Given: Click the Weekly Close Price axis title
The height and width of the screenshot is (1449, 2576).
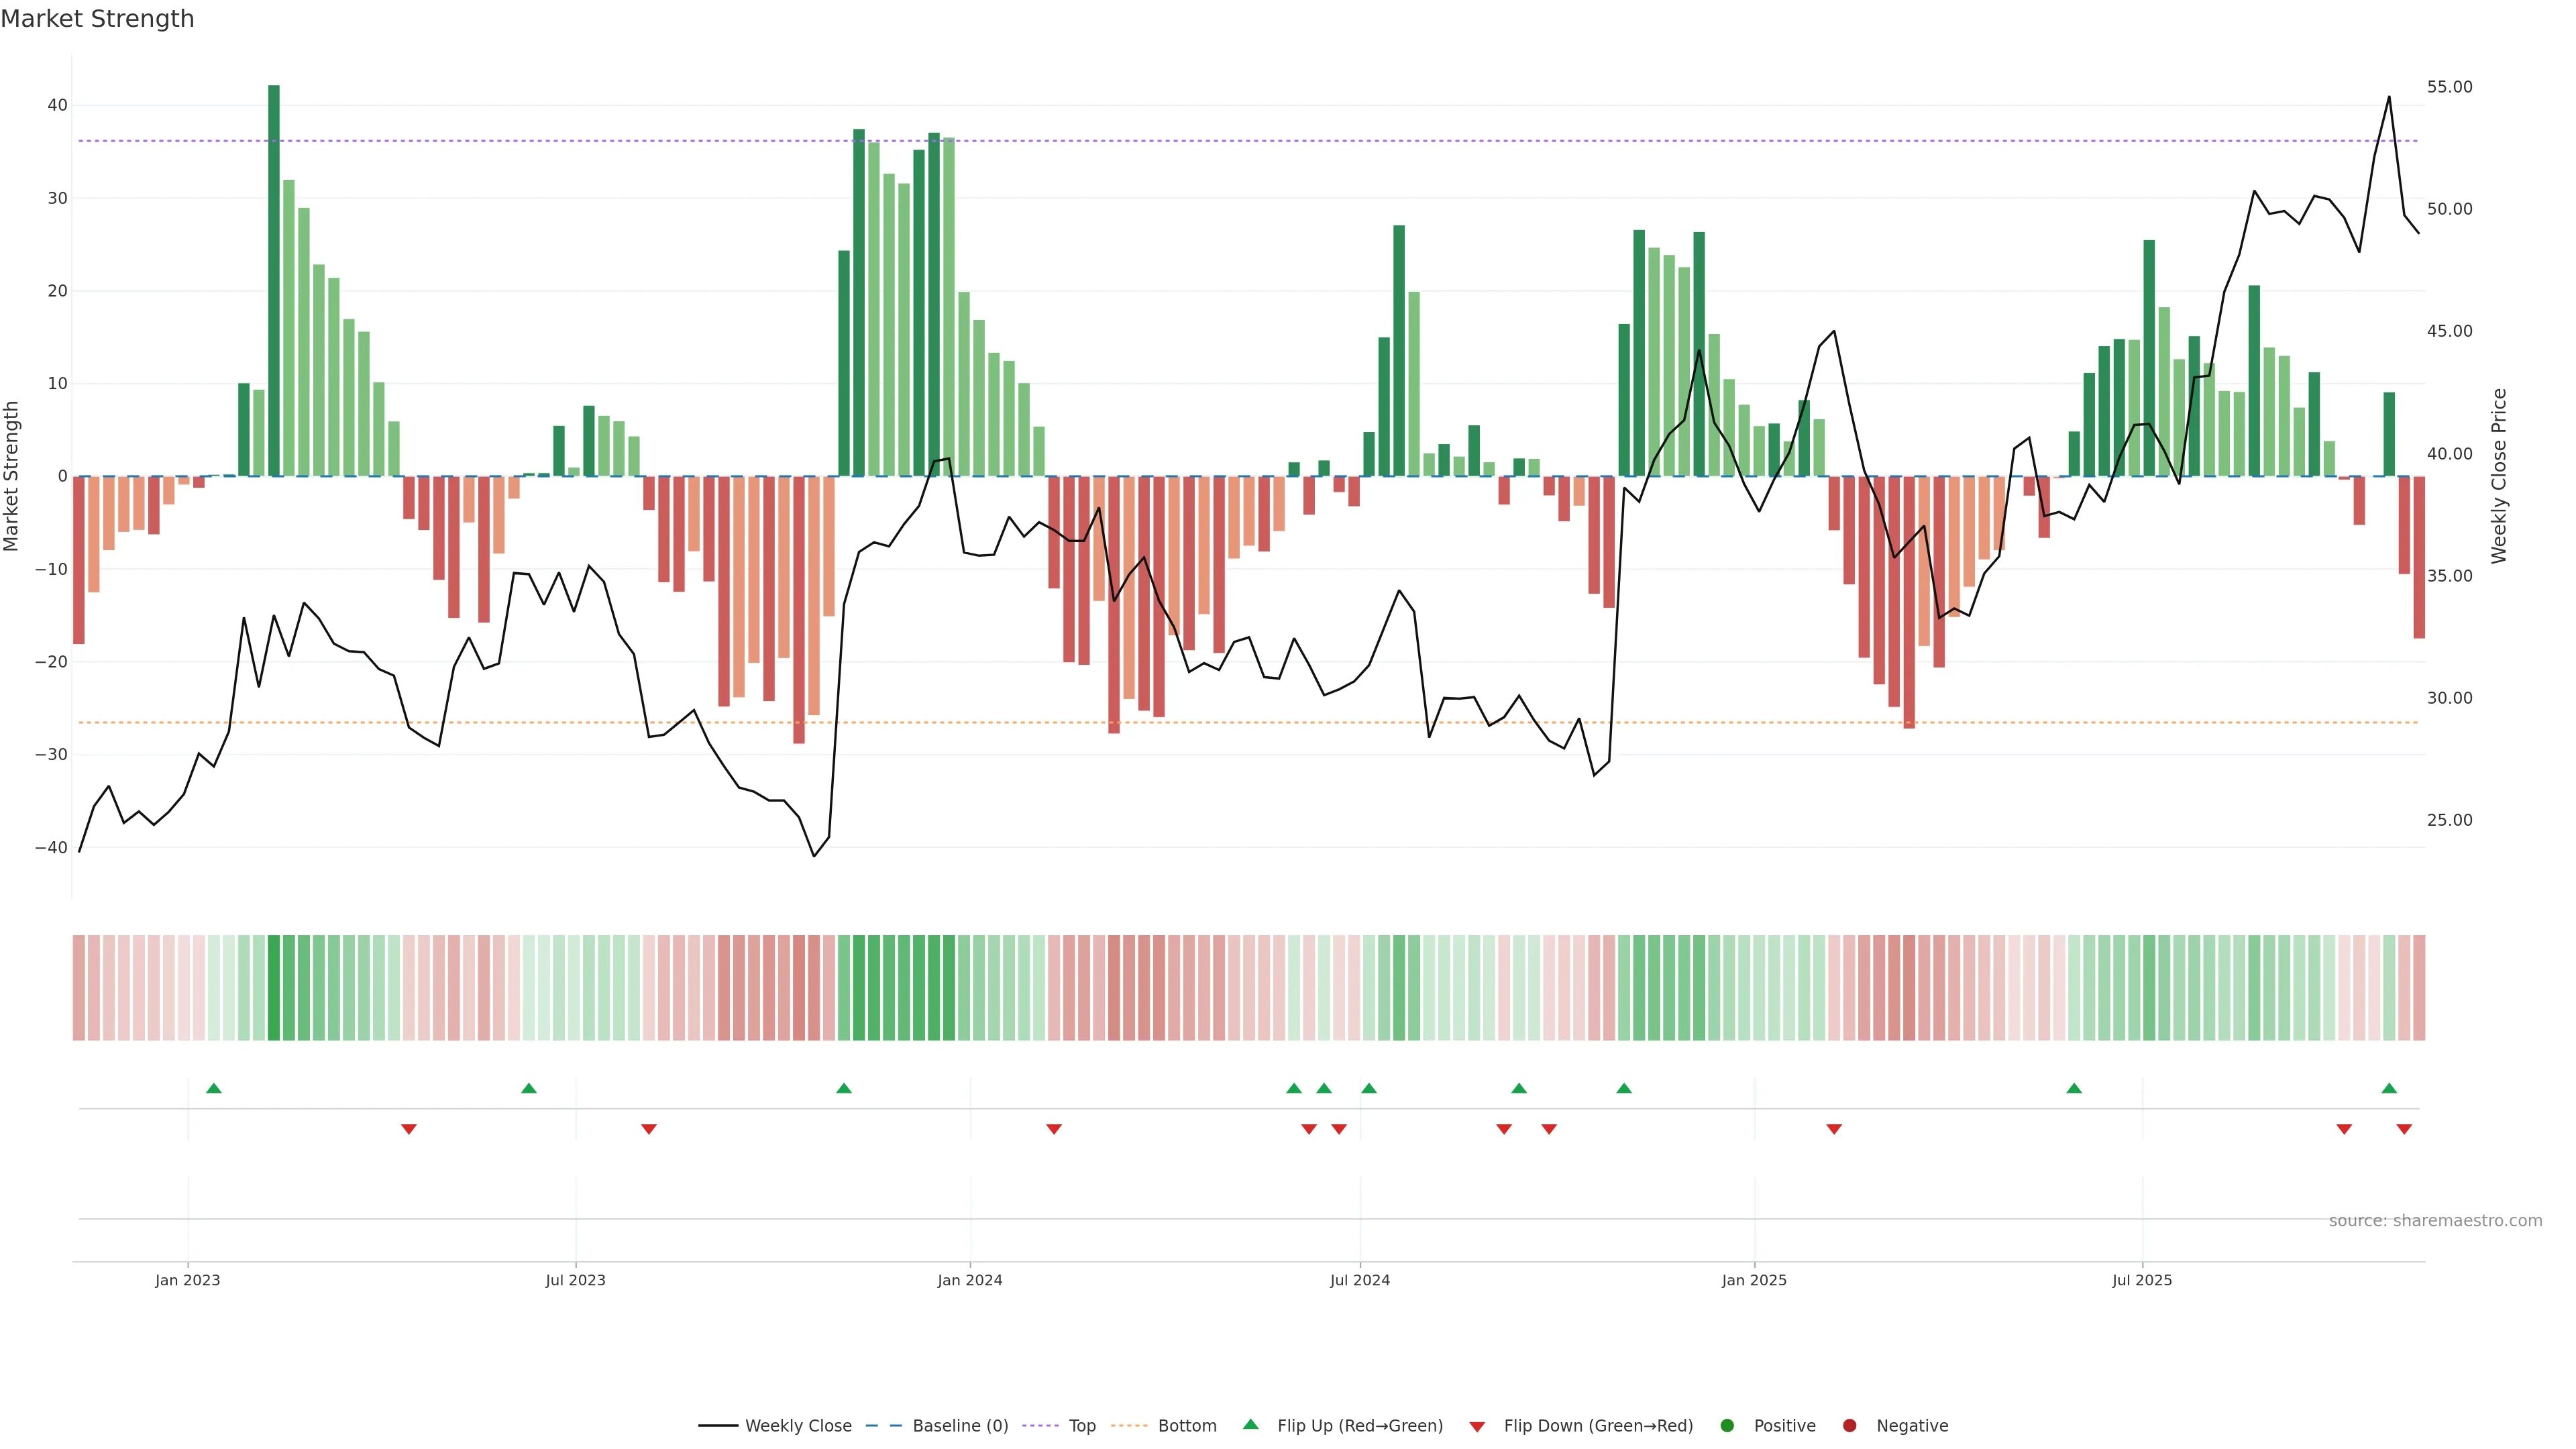Looking at the screenshot, I should pyautogui.click(x=2499, y=476).
